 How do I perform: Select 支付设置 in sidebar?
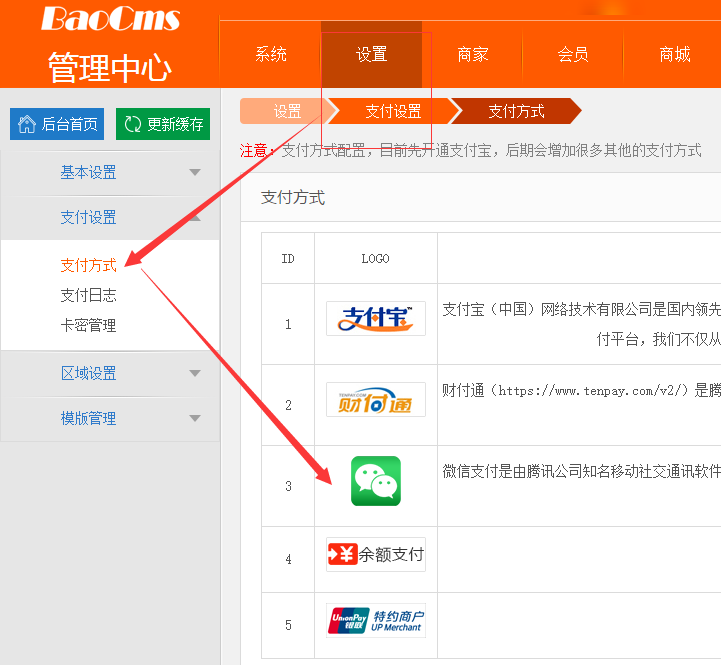click(88, 218)
